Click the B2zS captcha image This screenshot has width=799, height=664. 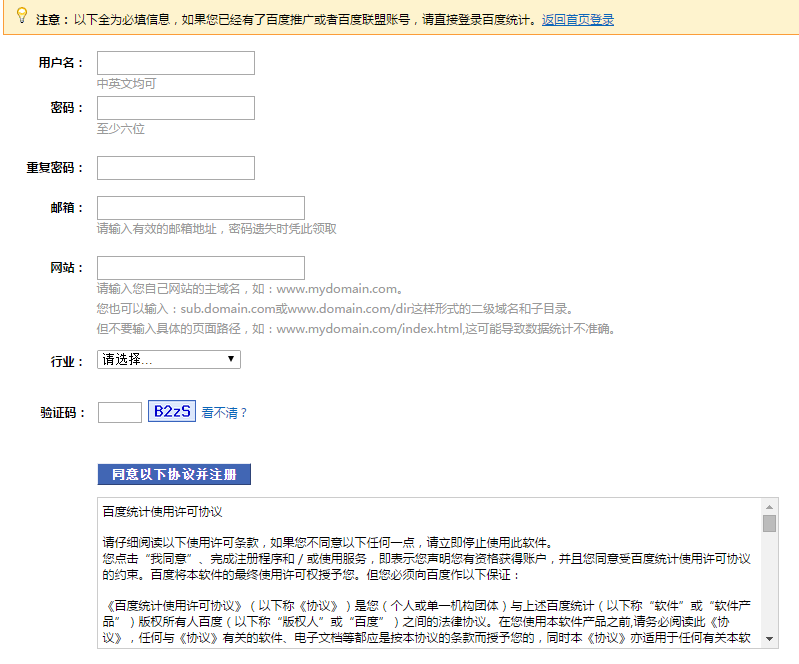pyautogui.click(x=171, y=411)
